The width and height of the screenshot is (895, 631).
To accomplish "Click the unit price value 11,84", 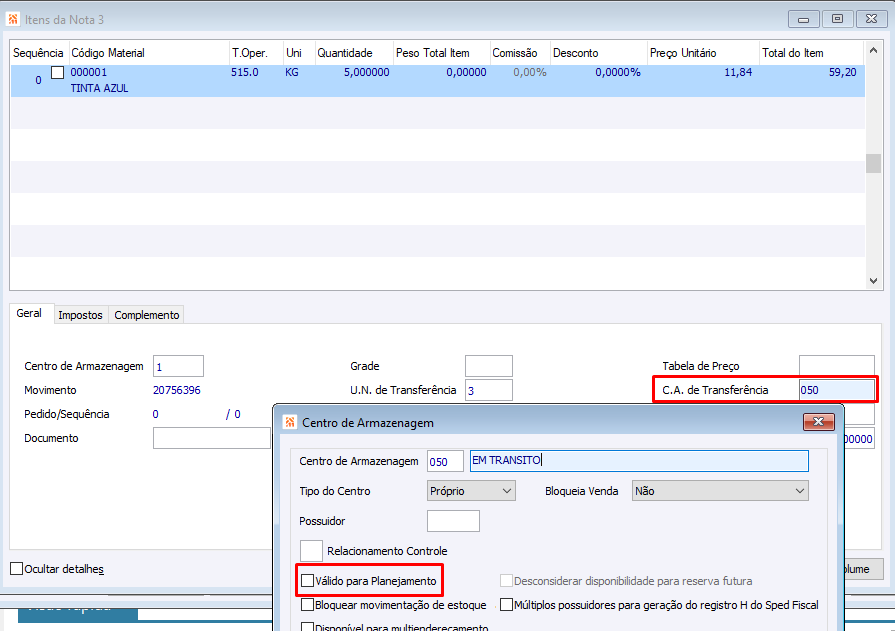I will tap(738, 73).
